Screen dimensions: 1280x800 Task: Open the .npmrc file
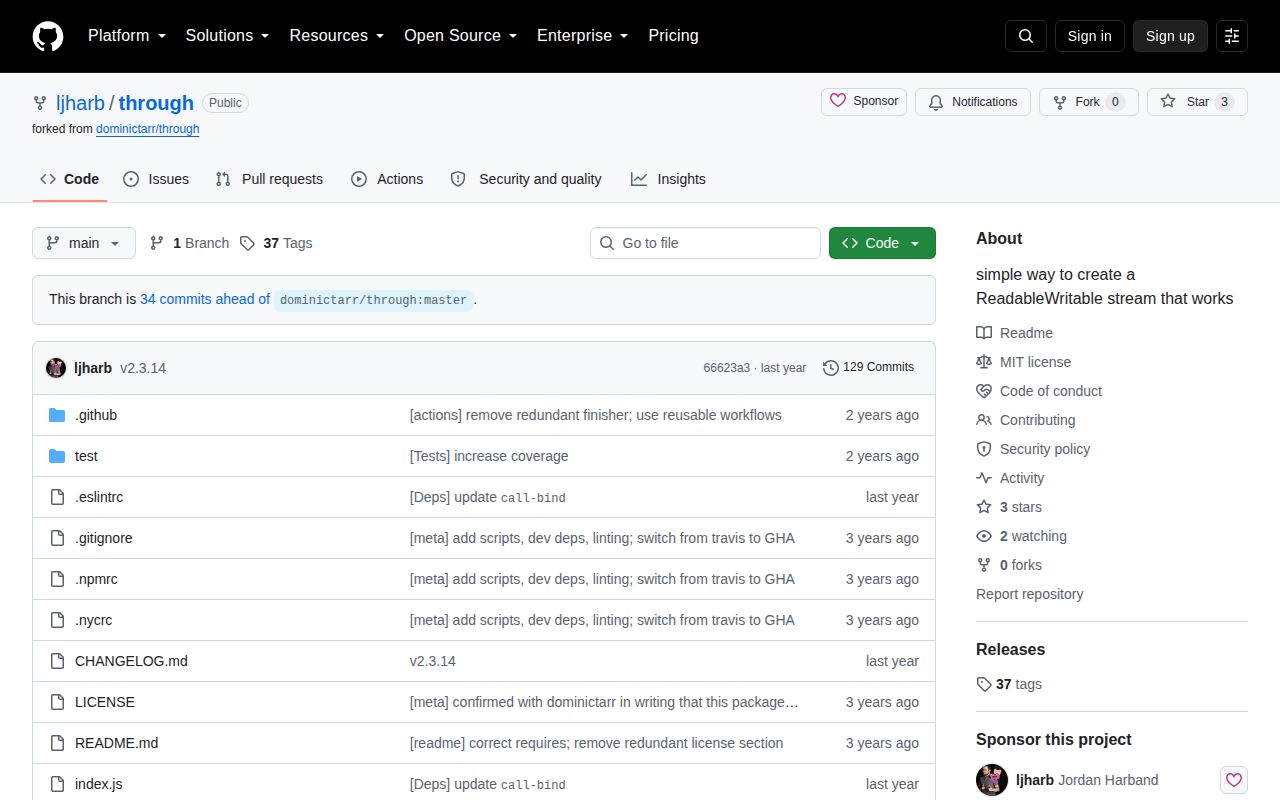coord(96,579)
